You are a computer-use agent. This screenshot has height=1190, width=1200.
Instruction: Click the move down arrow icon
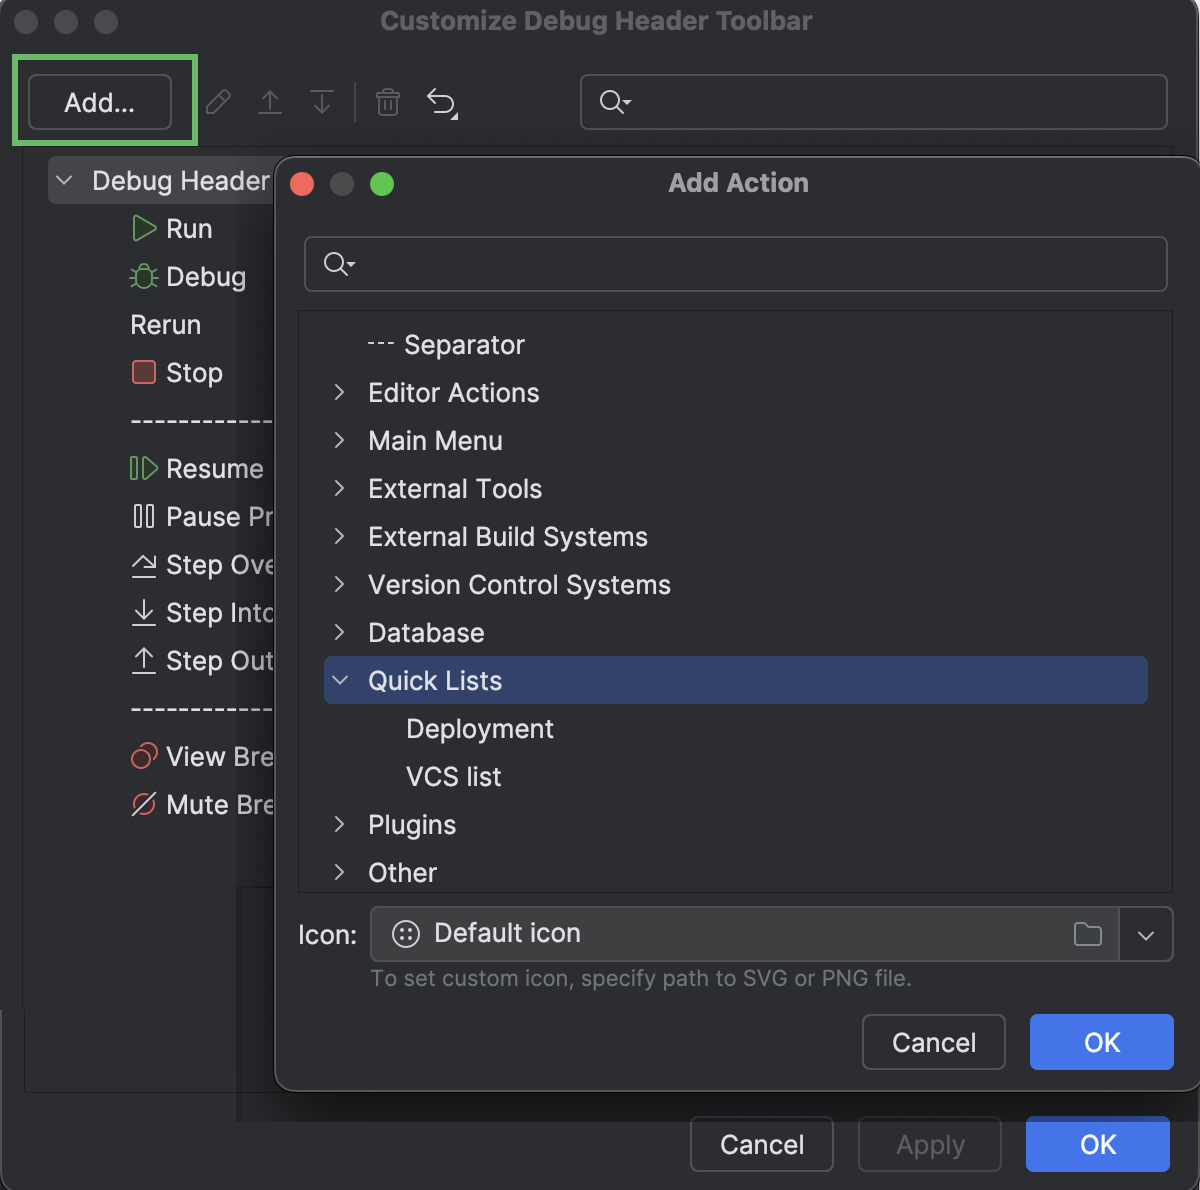322,102
